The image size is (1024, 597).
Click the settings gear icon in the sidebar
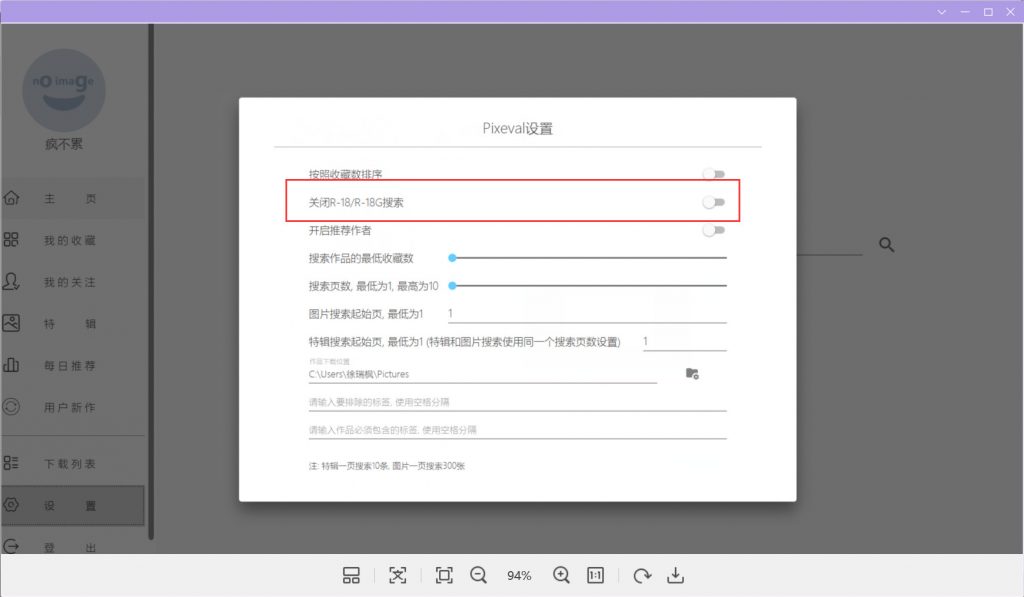pyautogui.click(x=11, y=505)
